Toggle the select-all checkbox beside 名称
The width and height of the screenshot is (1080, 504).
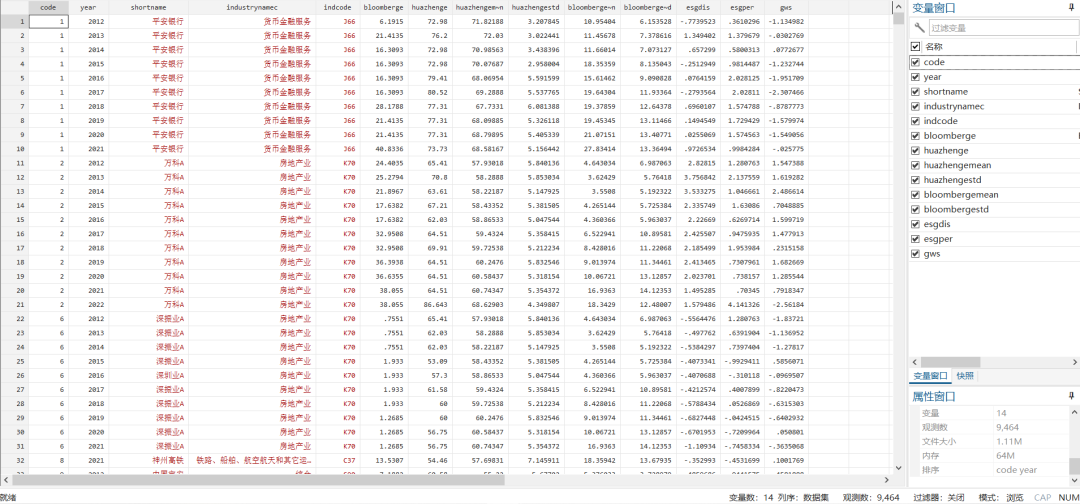(x=915, y=46)
